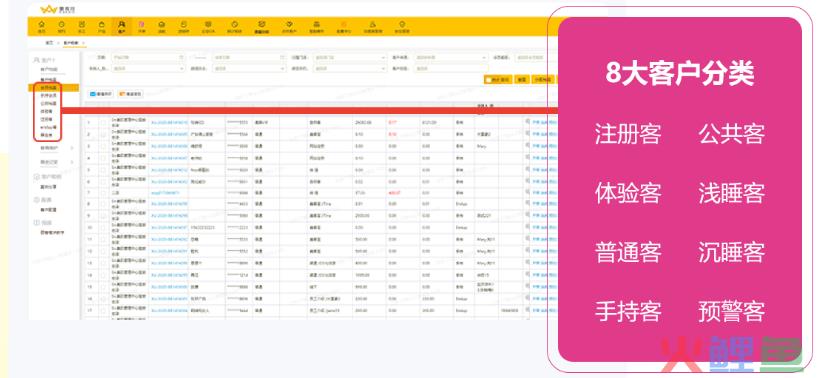Tick the checkbox inside the yellow search button
This screenshot has height=378, width=828.
(x=489, y=80)
